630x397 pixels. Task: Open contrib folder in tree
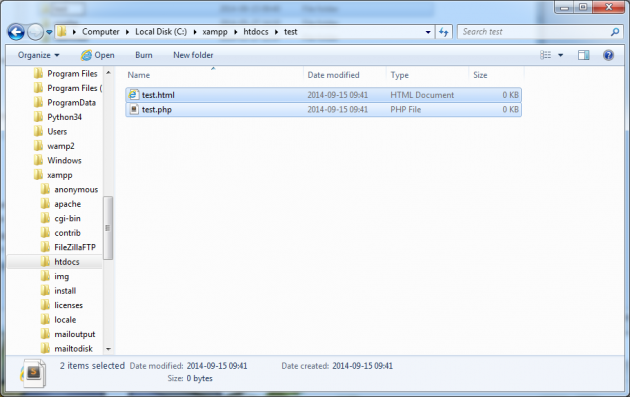[68, 233]
